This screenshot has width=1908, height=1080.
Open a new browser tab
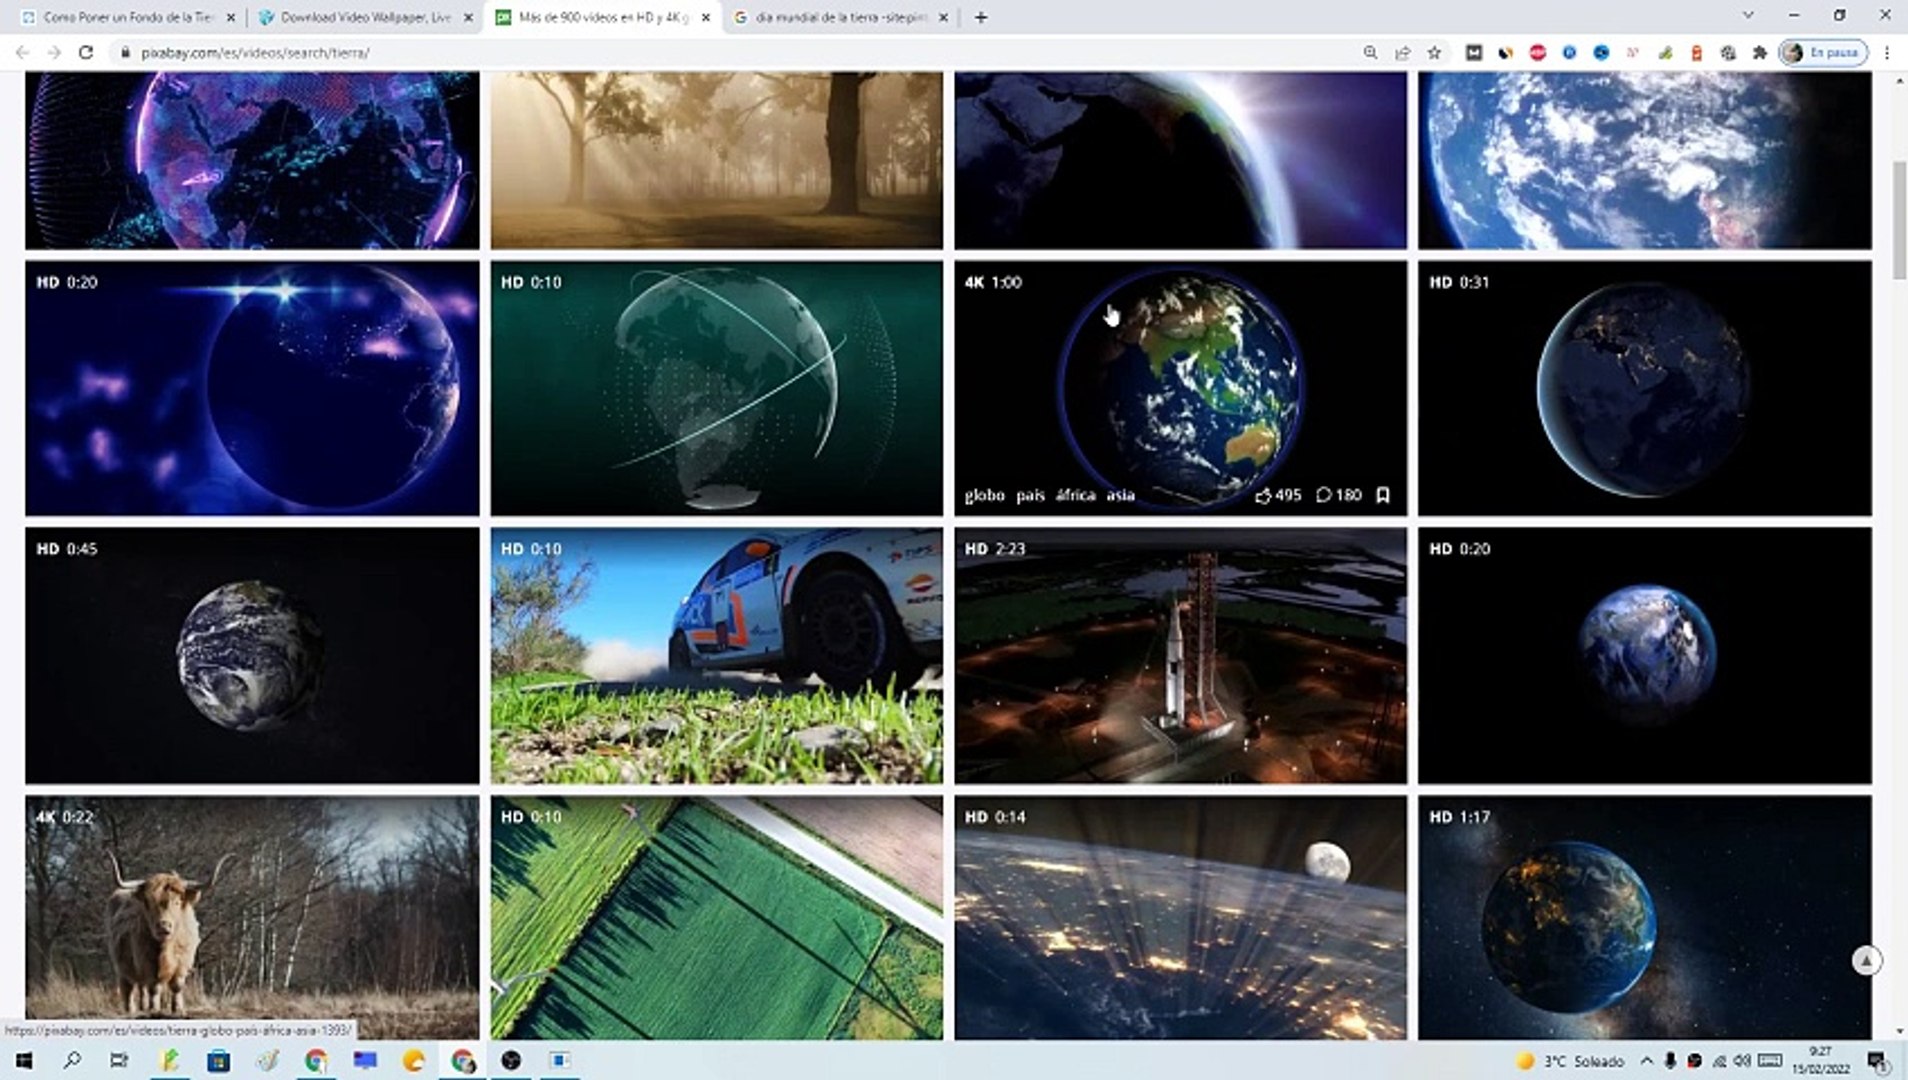point(981,17)
